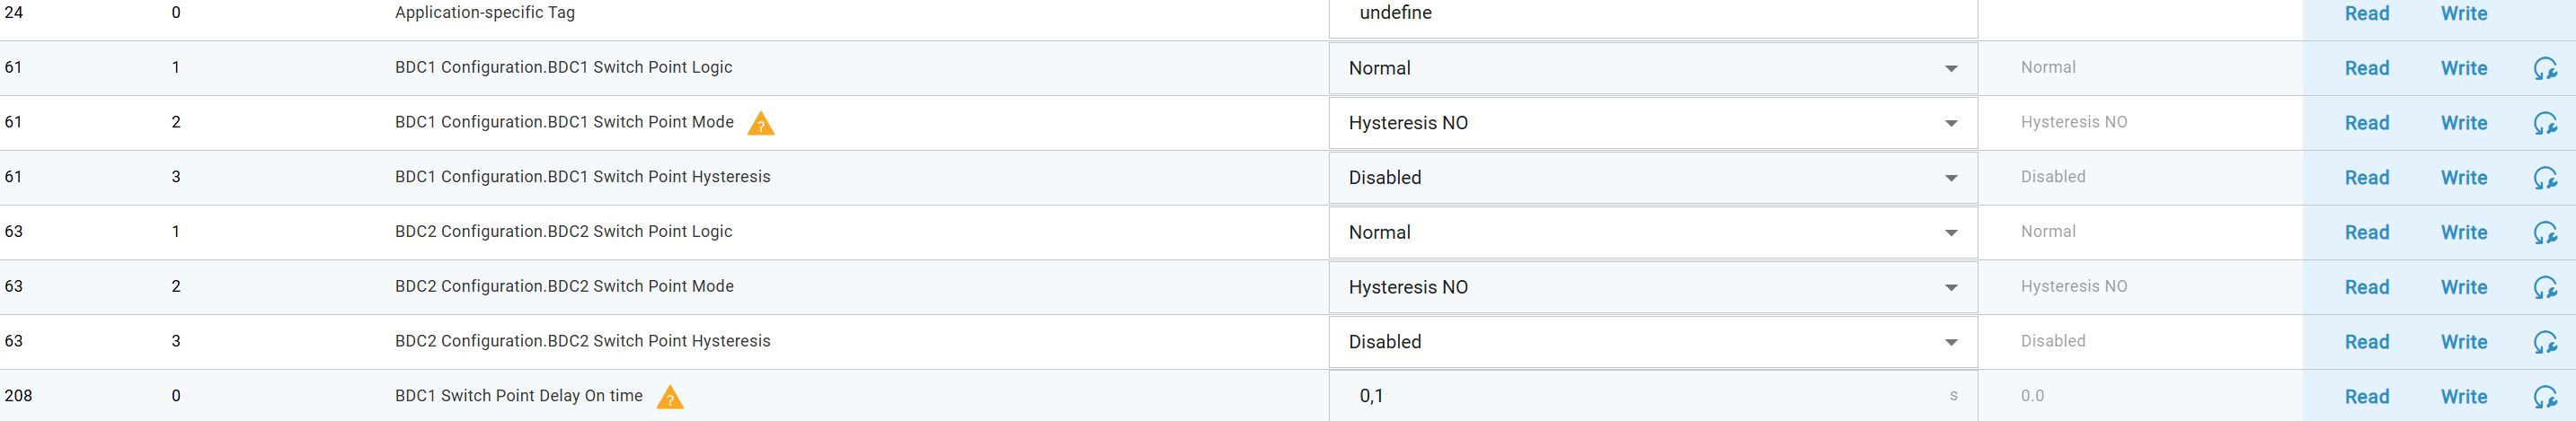Write the BDC2 Switch Point Mode value
Image resolution: width=2576 pixels, height=421 pixels.
click(2463, 288)
